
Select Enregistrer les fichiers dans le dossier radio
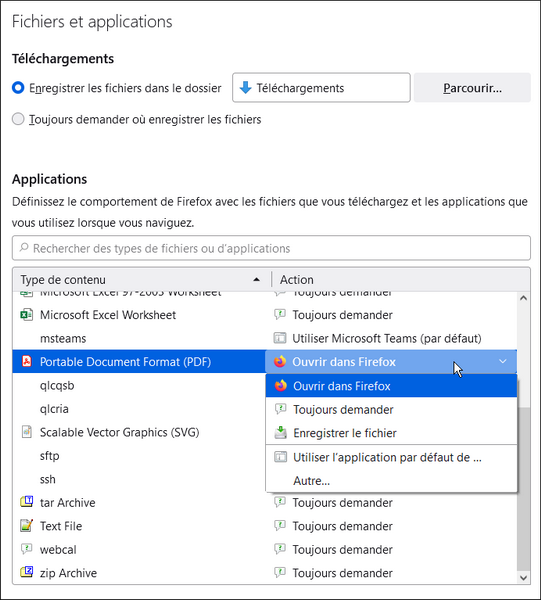[18, 88]
